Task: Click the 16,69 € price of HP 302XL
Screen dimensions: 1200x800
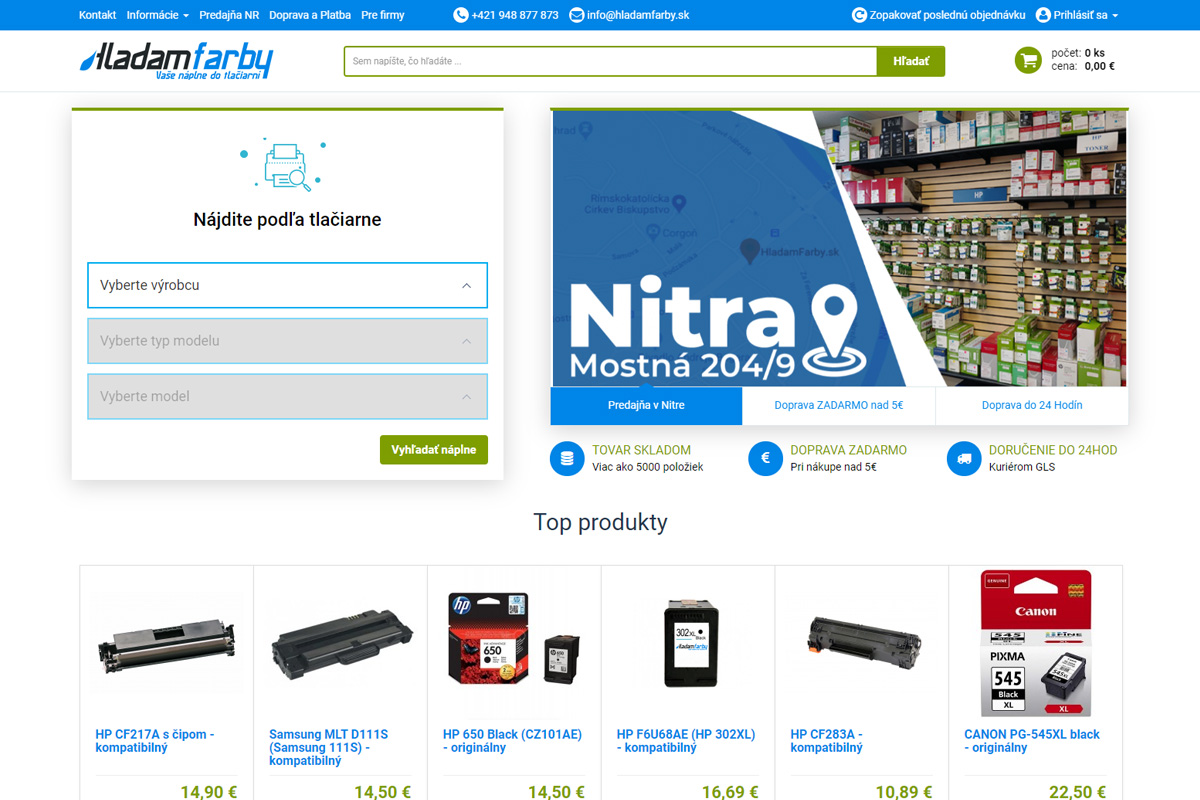Action: [730, 792]
